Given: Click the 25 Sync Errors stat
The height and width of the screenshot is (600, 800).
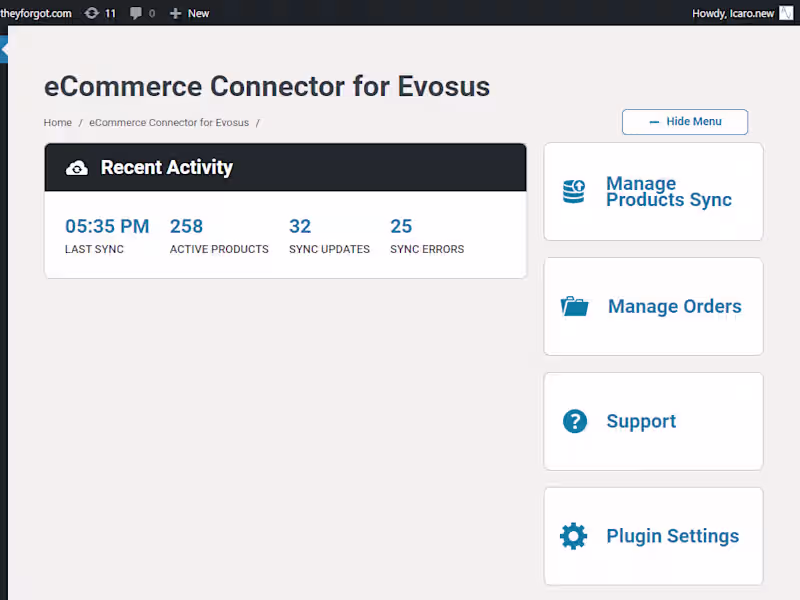Looking at the screenshot, I should [x=401, y=226].
